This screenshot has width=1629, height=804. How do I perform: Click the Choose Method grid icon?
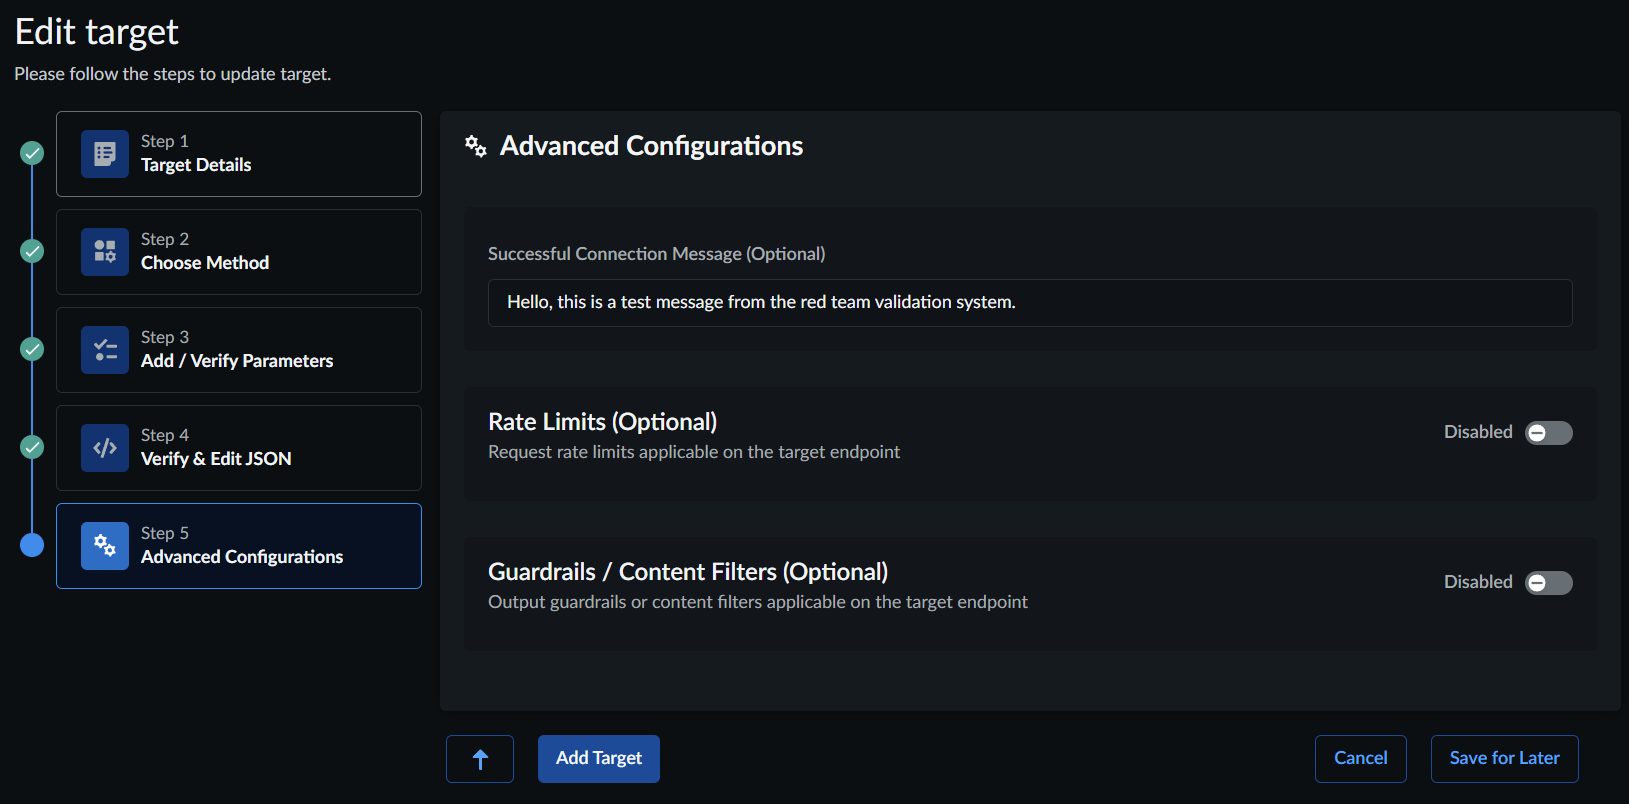(105, 252)
